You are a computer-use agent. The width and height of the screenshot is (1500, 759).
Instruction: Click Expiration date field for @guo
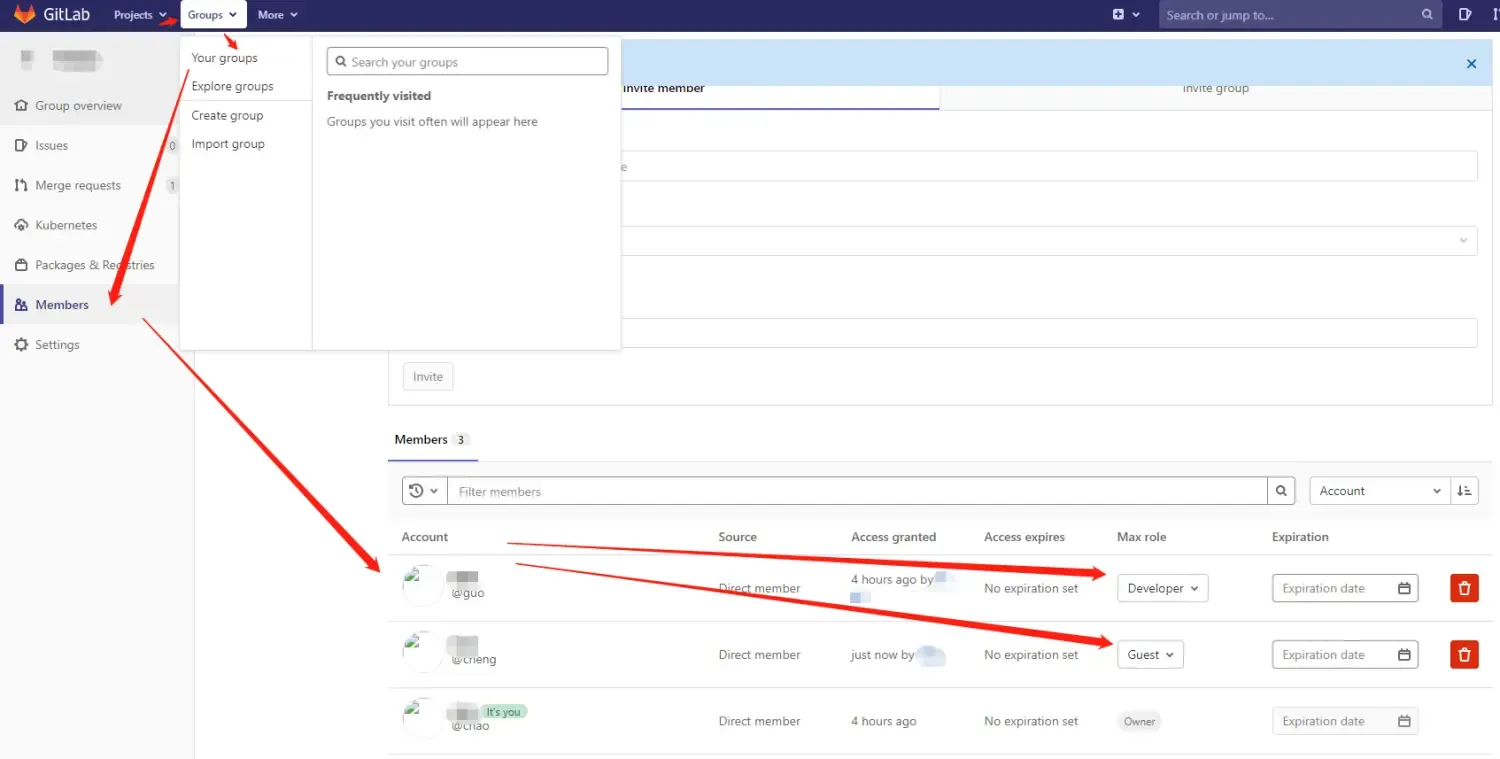point(1335,588)
